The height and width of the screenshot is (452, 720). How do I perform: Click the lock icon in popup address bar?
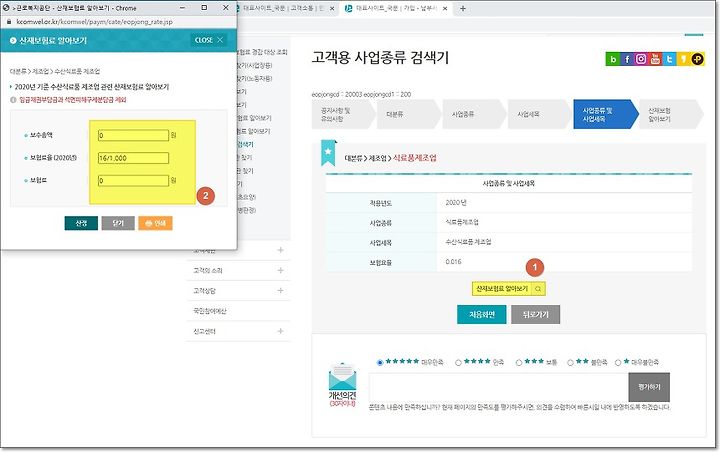click(x=8, y=22)
